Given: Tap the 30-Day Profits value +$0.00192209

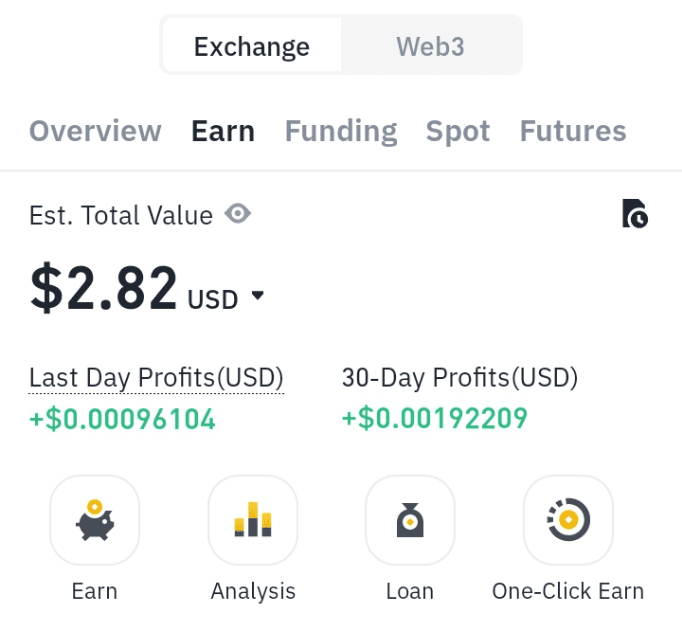Looking at the screenshot, I should (435, 418).
